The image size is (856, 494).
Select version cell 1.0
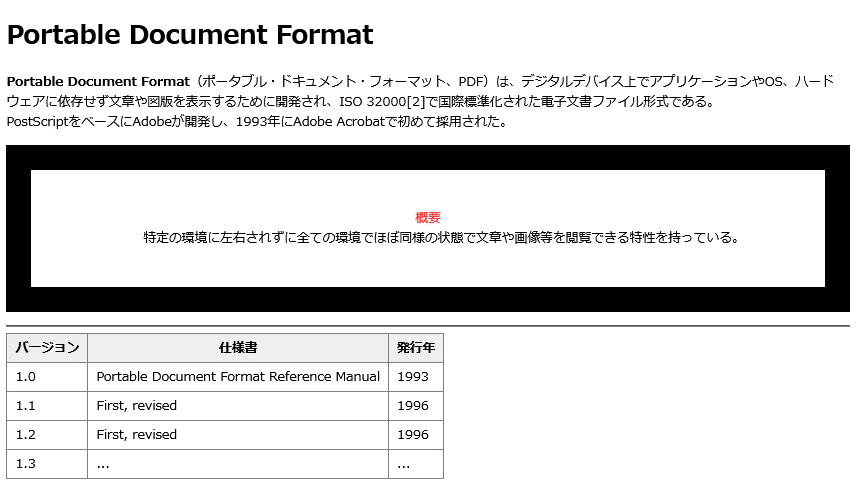(x=47, y=377)
